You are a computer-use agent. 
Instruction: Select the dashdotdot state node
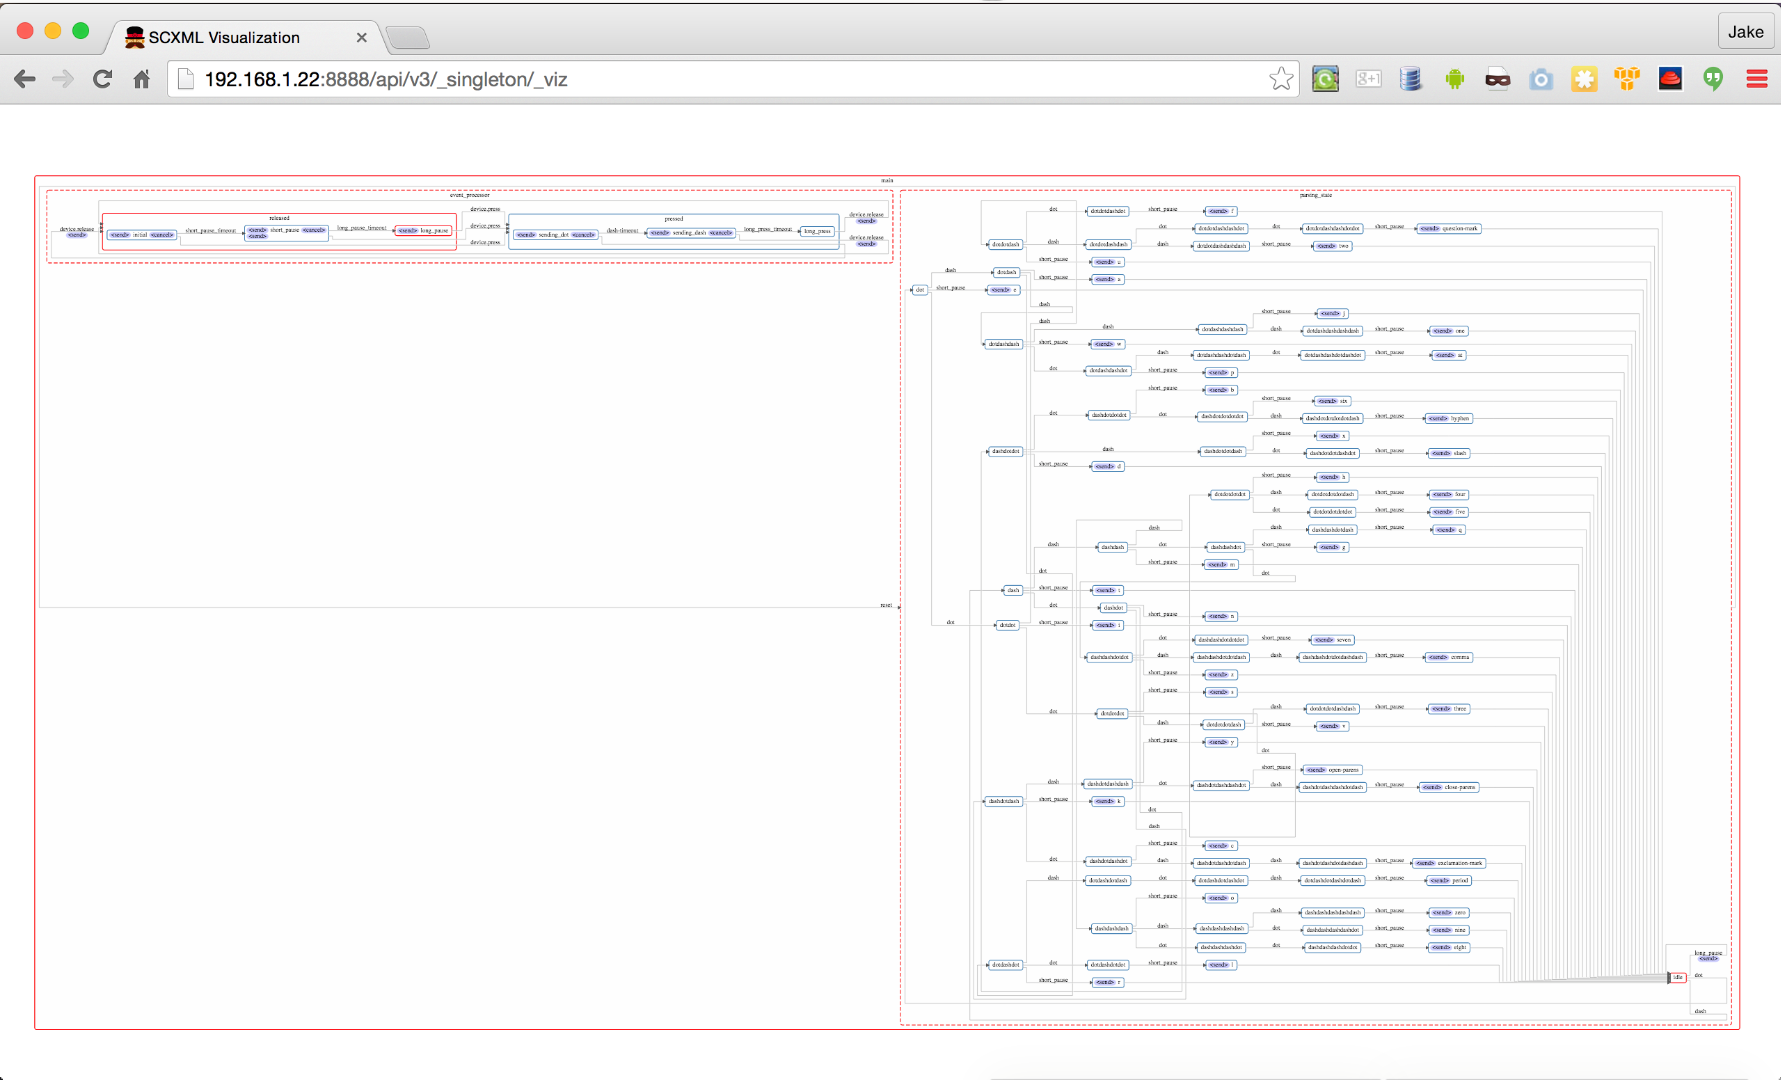(x=1006, y=451)
